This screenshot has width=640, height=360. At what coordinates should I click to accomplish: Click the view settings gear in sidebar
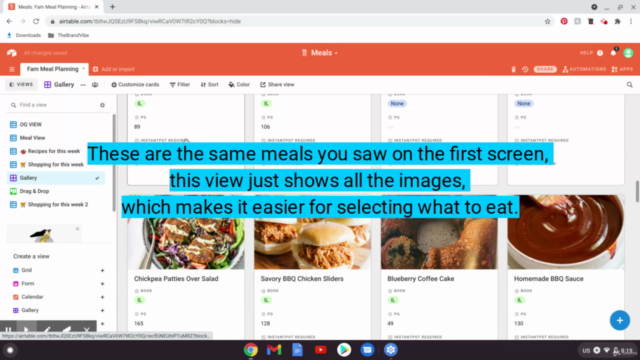(102, 105)
